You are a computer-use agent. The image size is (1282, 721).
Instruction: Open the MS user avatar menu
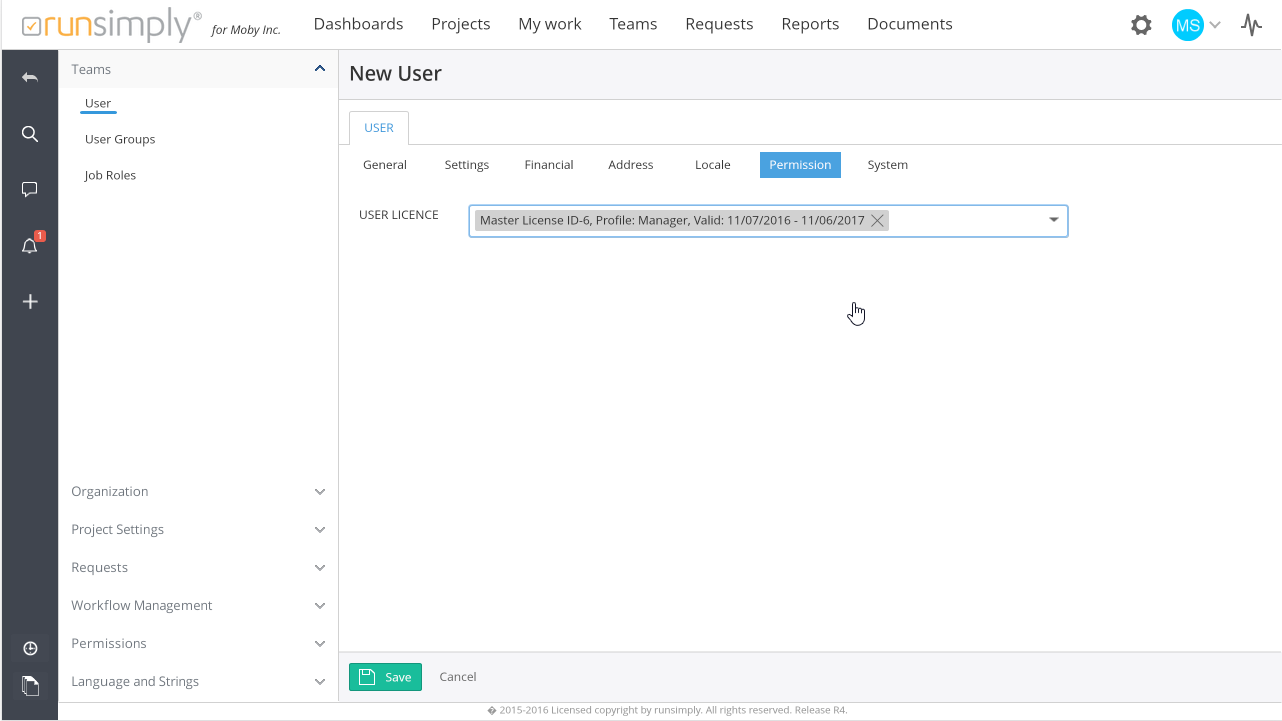point(1188,25)
